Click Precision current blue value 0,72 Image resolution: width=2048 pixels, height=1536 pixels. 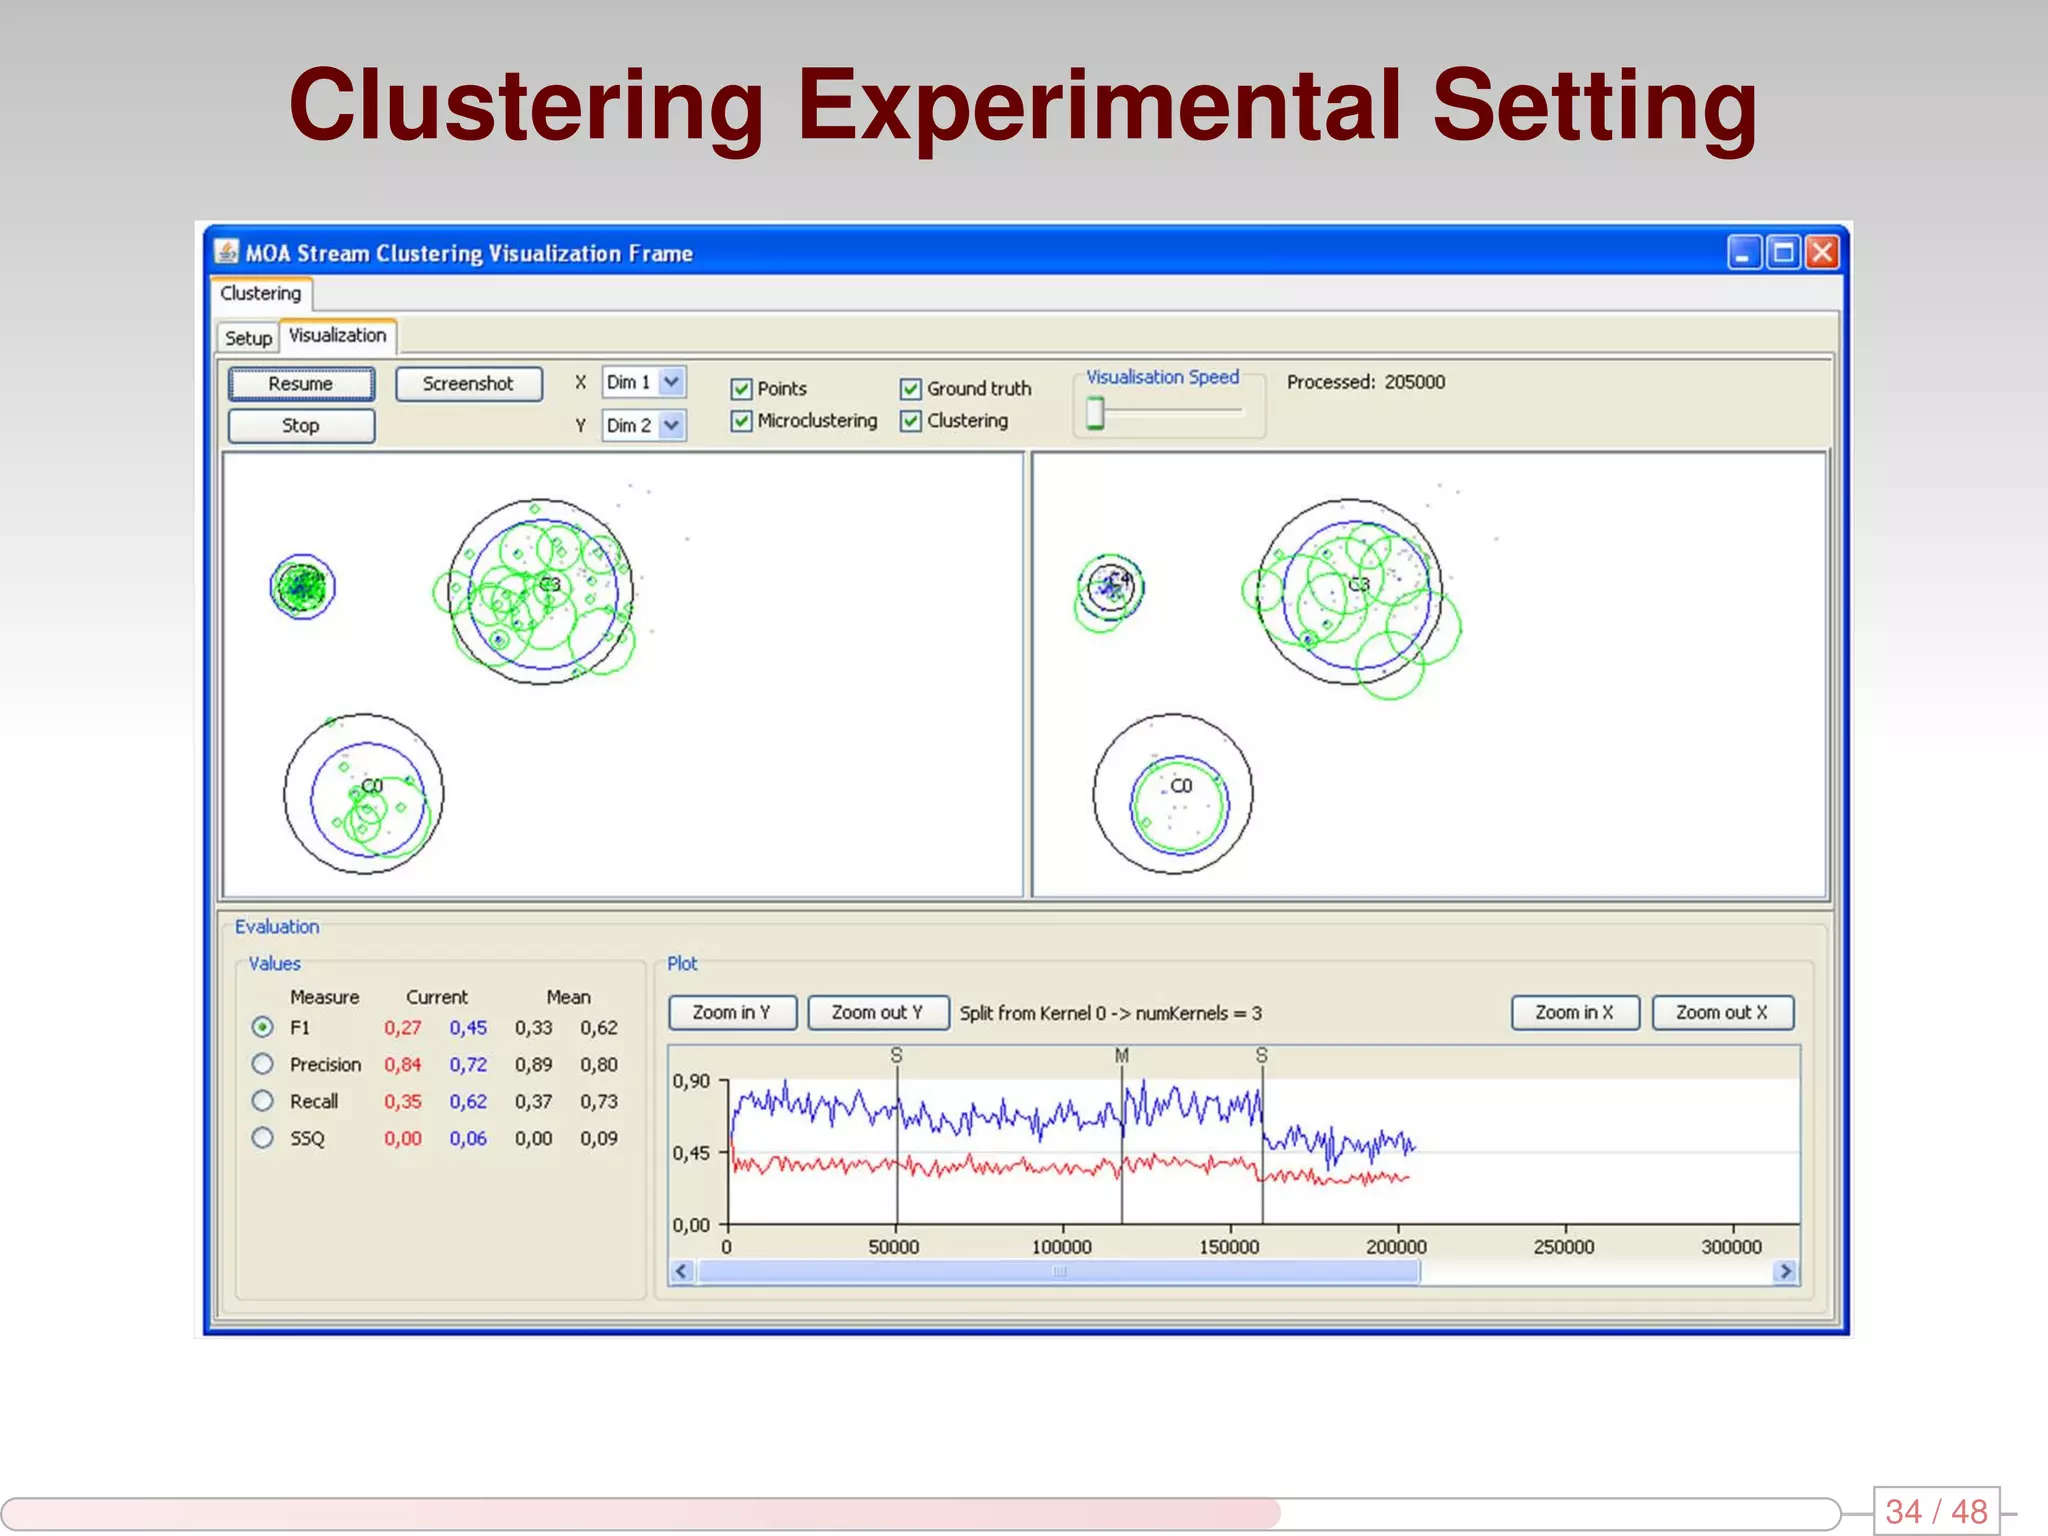click(x=468, y=1065)
